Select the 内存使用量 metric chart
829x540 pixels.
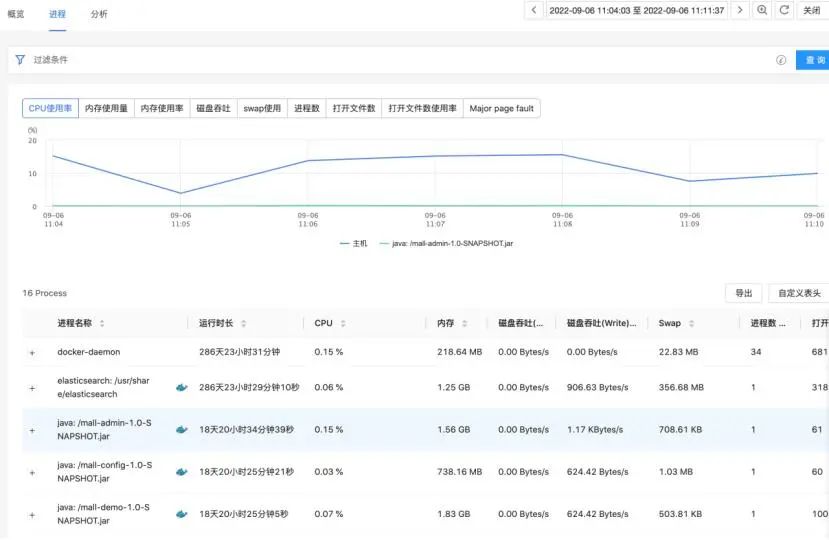[106, 108]
